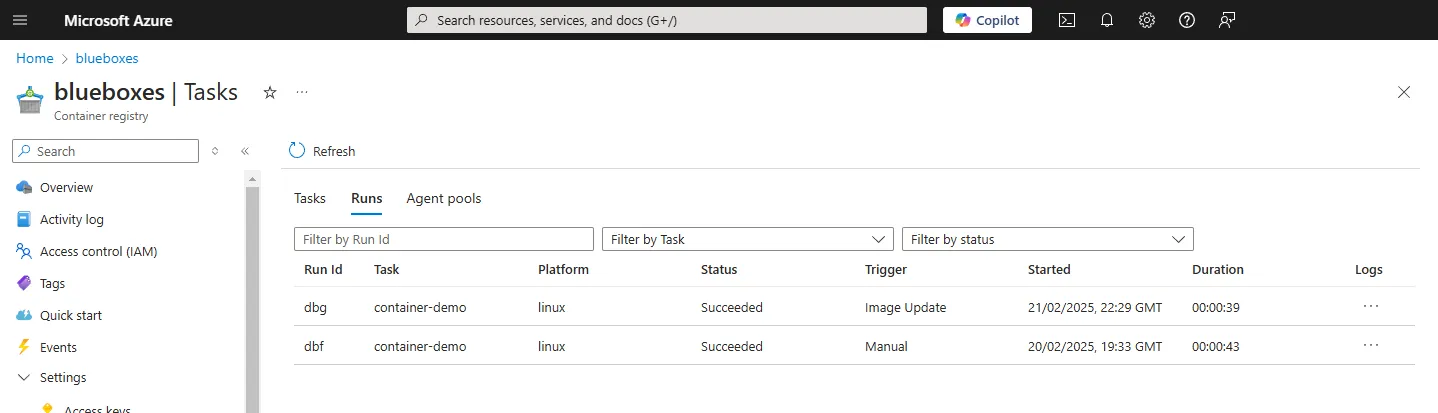Open the notifications bell
This screenshot has width=1438, height=413.
coord(1107,20)
